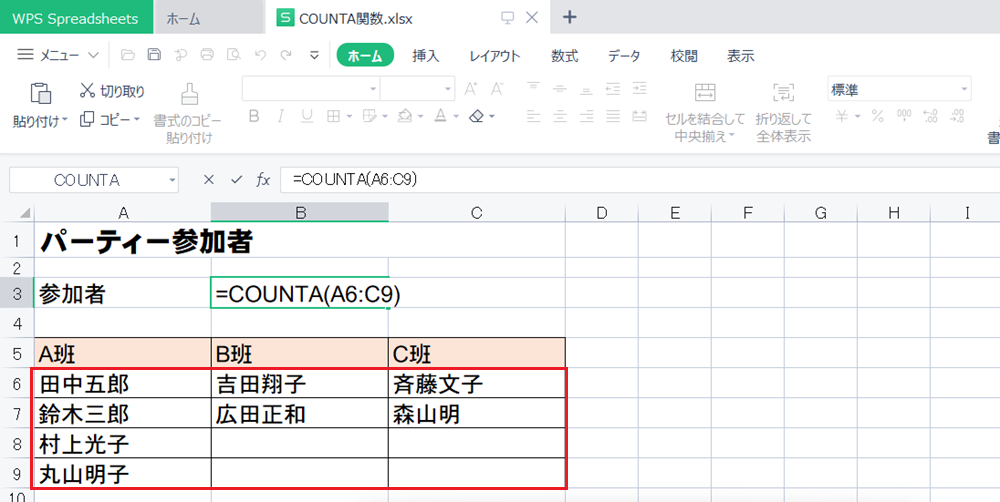Click the Undo arrow icon
The height and width of the screenshot is (502, 1000).
coord(260,55)
